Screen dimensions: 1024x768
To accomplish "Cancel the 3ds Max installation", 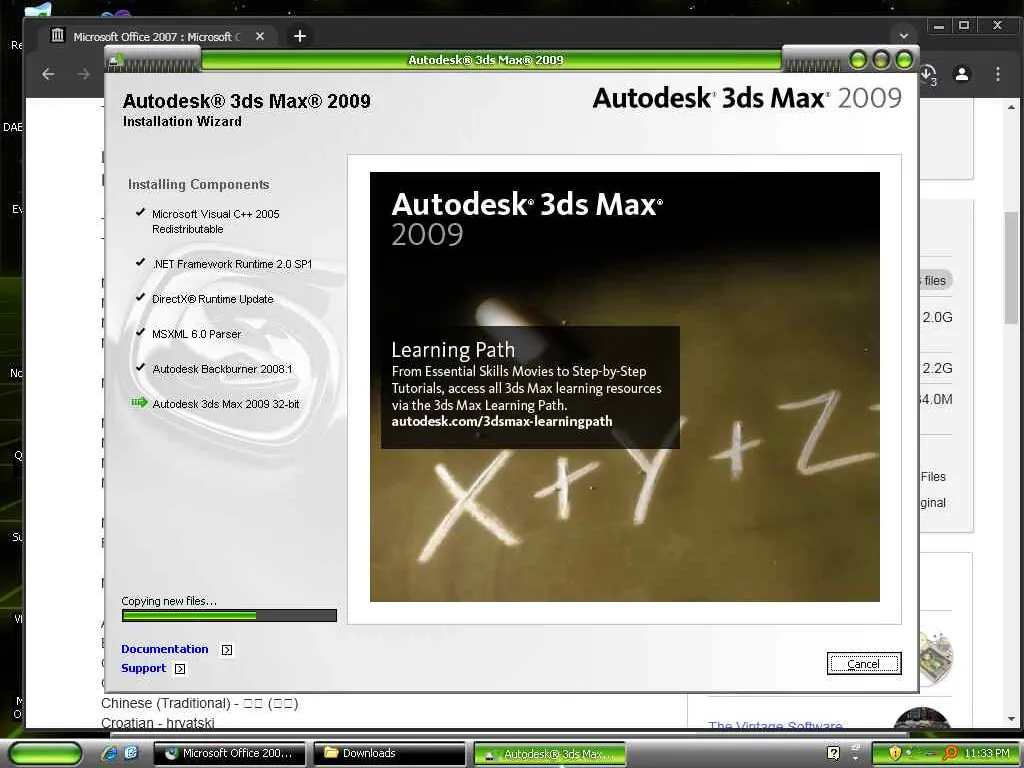I will pyautogui.click(x=863, y=664).
